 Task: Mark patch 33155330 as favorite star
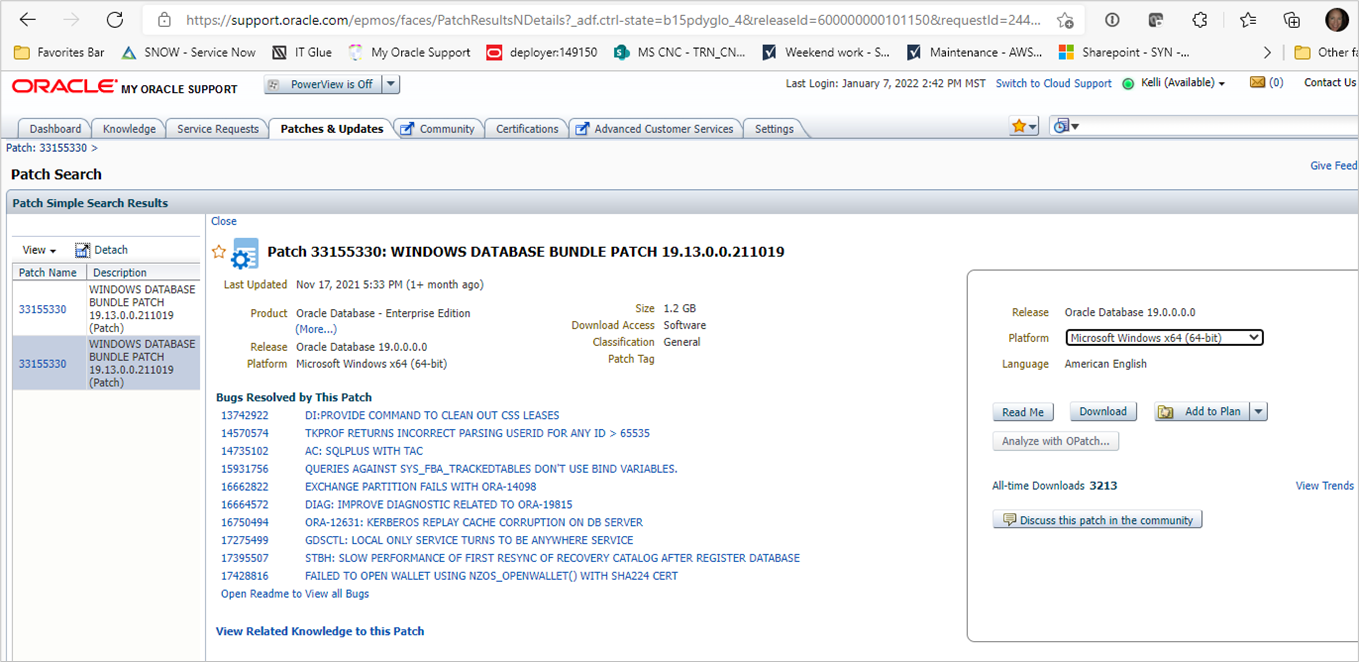coord(219,252)
